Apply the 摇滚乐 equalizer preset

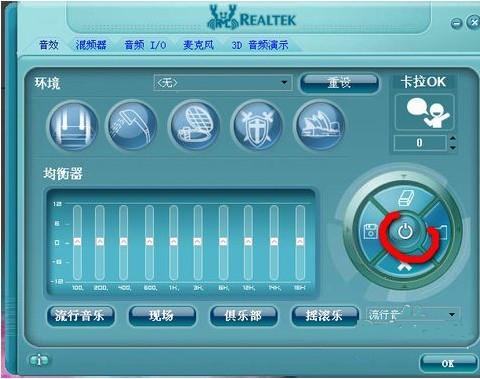point(324,315)
